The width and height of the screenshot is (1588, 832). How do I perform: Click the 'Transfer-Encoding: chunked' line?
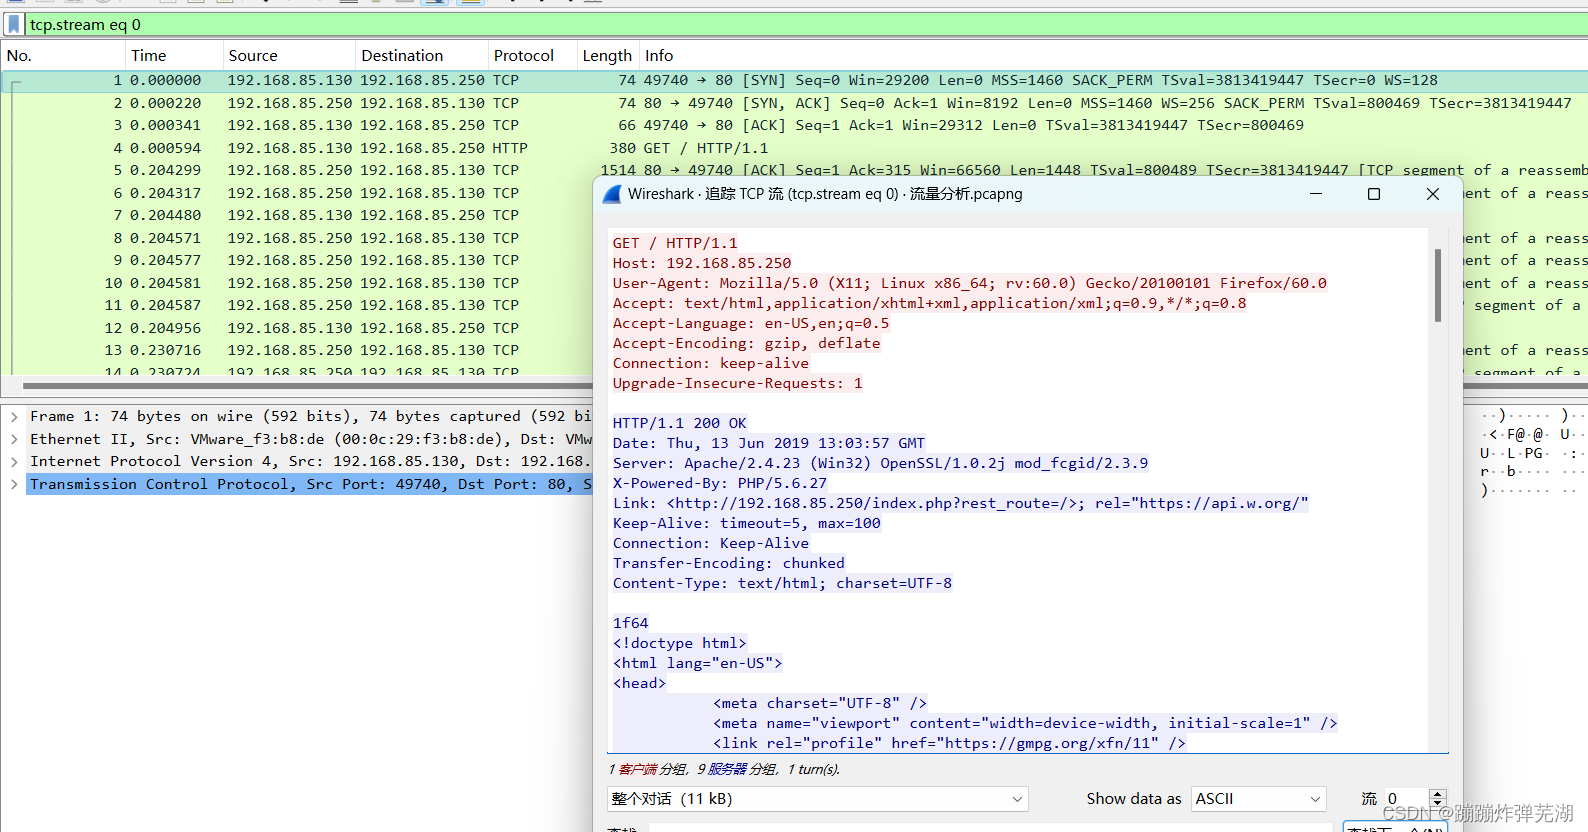tap(729, 563)
